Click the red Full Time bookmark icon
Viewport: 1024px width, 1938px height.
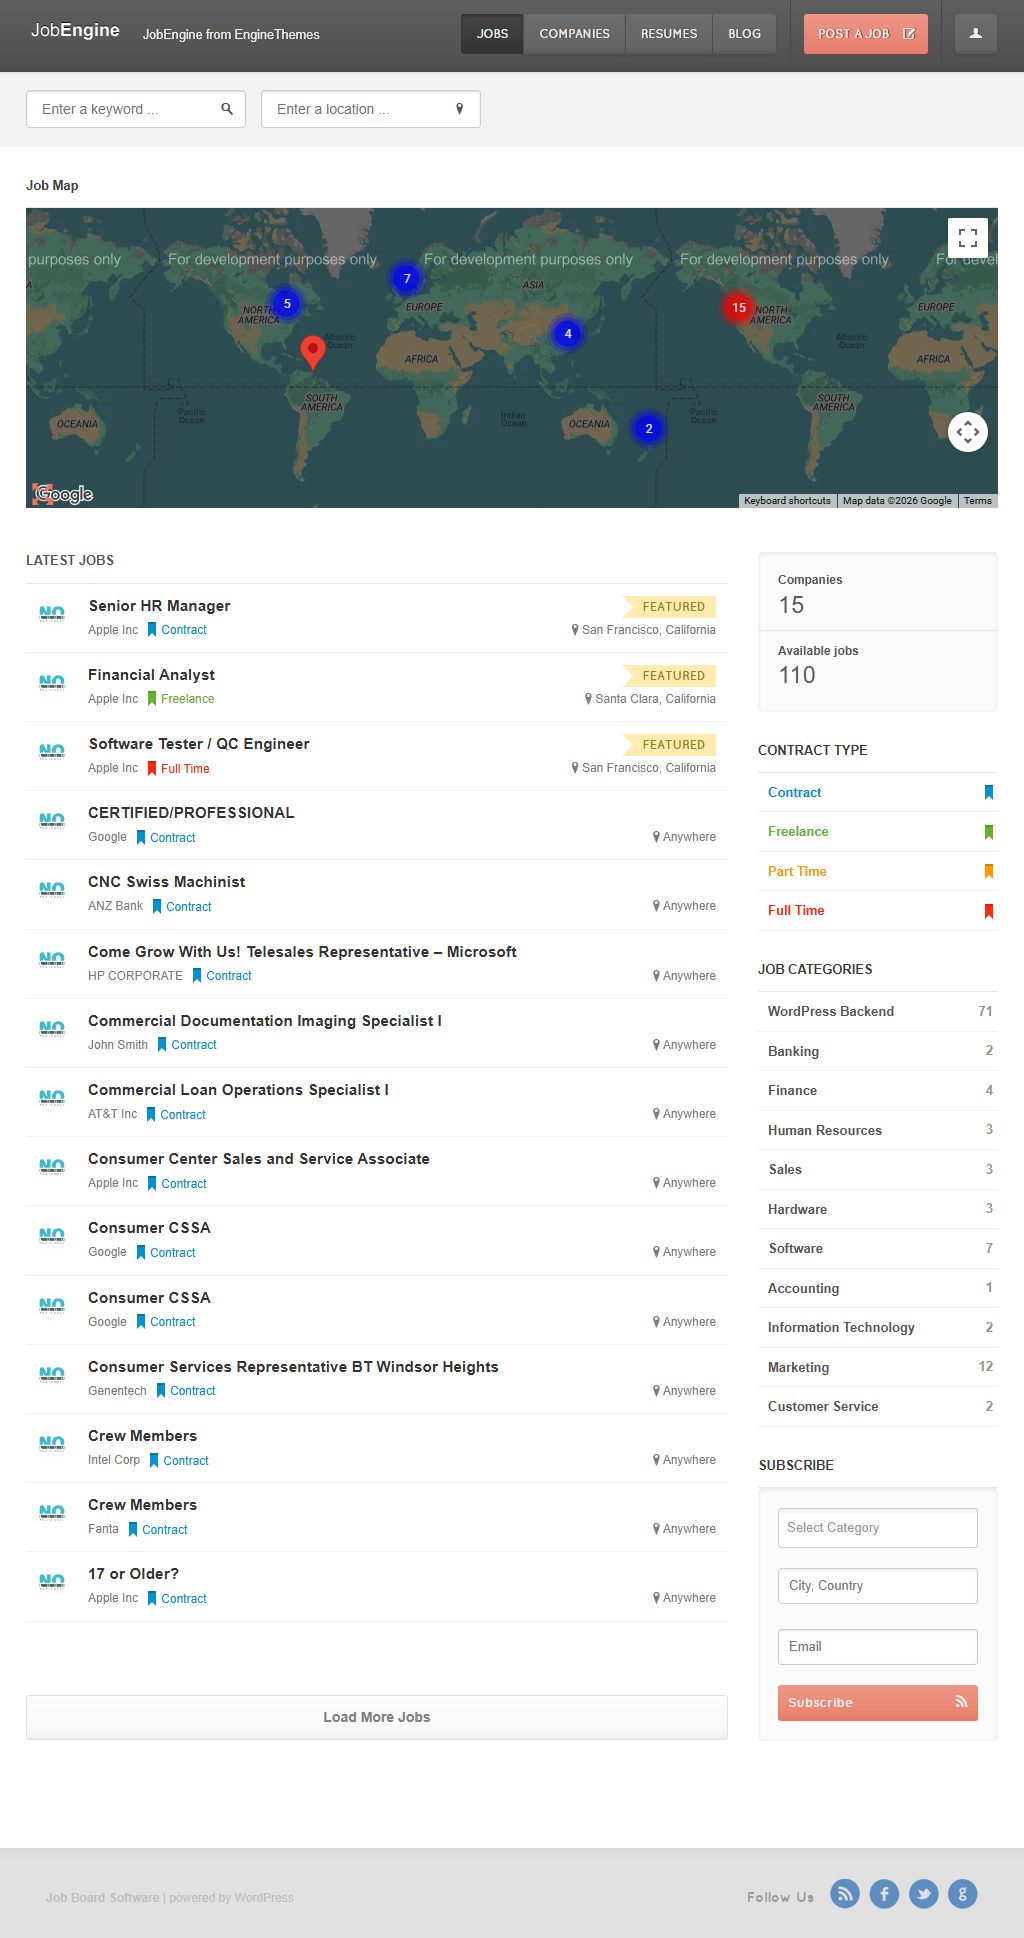(989, 911)
